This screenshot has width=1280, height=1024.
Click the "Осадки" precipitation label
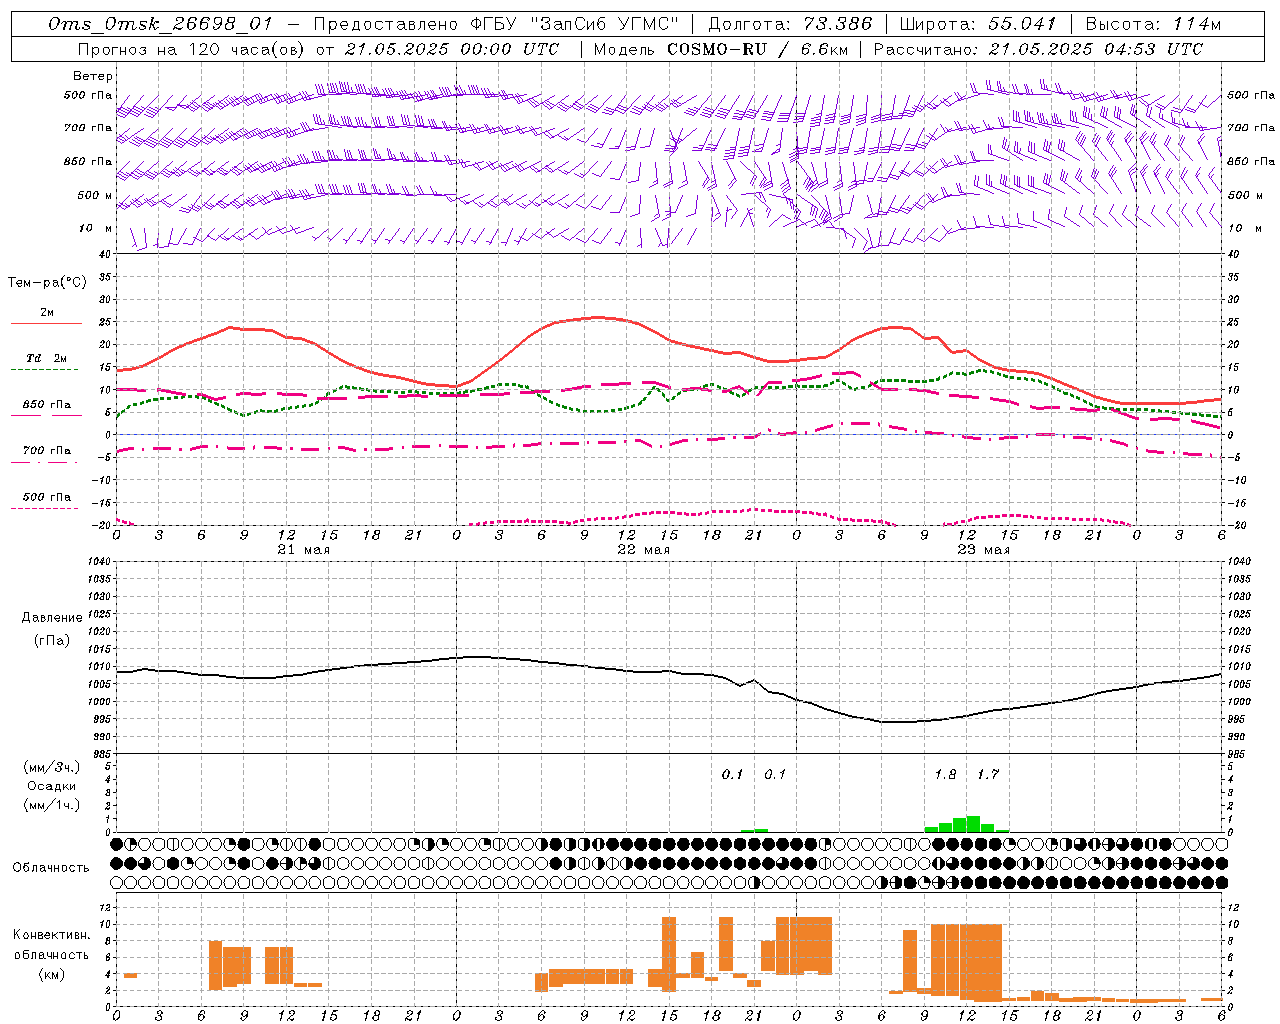[x=51, y=786]
